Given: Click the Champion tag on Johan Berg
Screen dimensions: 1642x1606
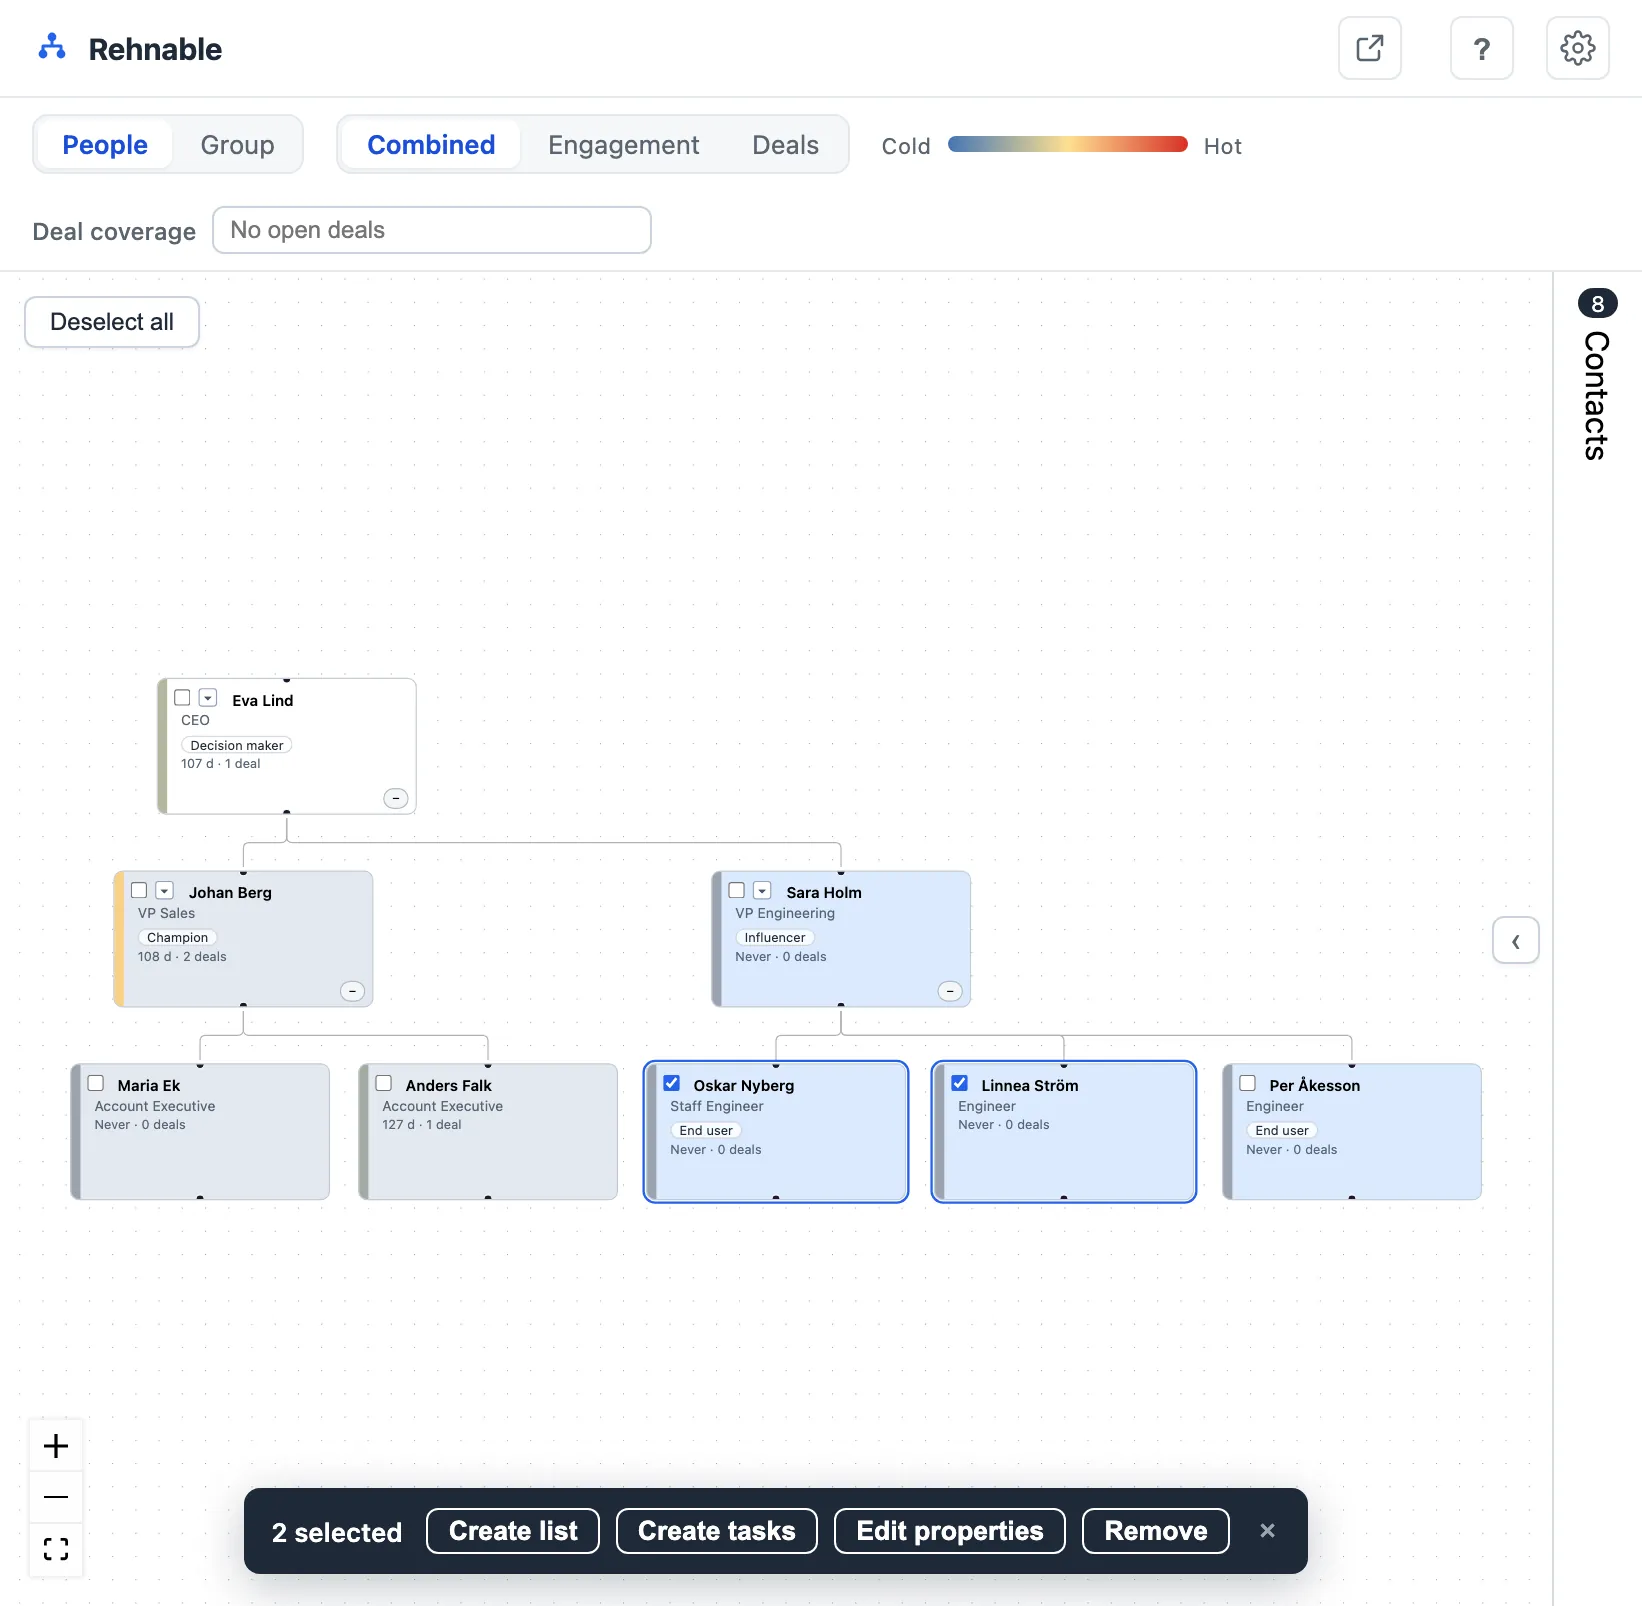Looking at the screenshot, I should 177,937.
